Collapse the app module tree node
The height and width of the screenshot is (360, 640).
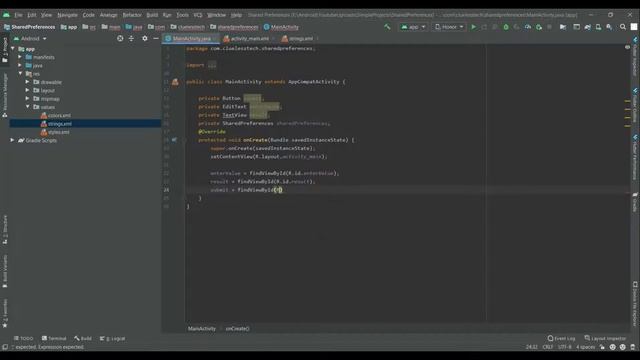pyautogui.click(x=13, y=49)
